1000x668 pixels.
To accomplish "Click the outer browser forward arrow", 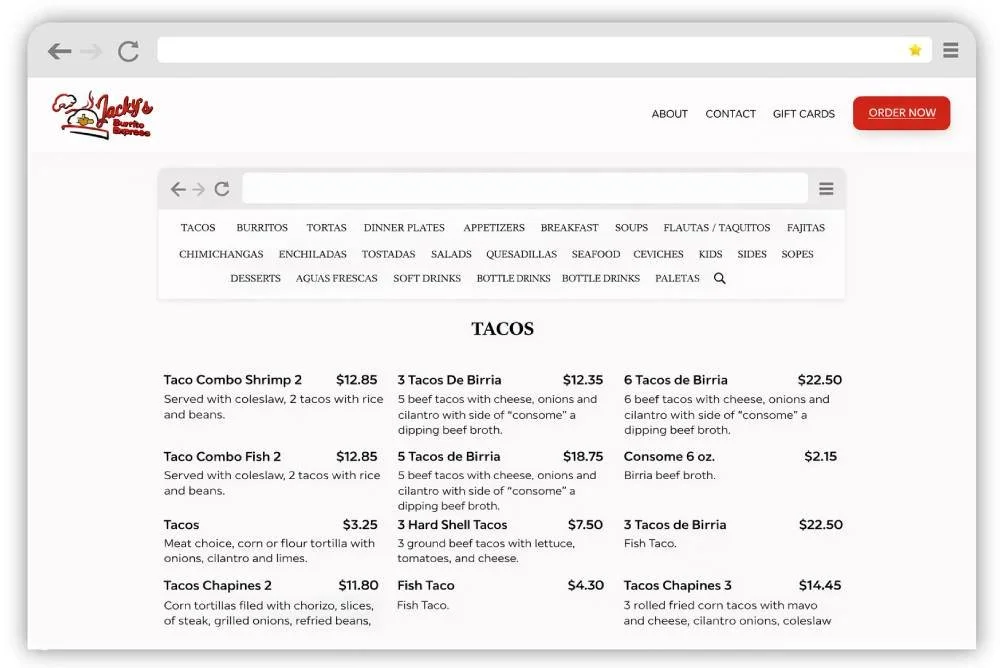I will [x=92, y=51].
